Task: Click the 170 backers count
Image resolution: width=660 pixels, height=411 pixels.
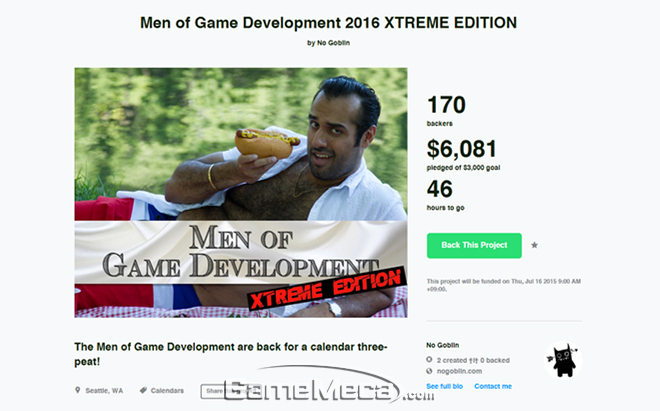Action: click(446, 110)
